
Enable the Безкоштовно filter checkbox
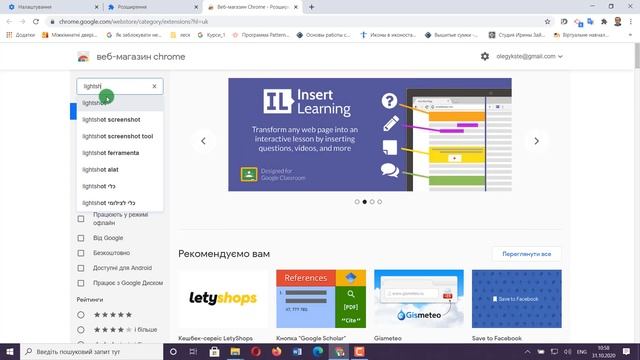[81, 253]
